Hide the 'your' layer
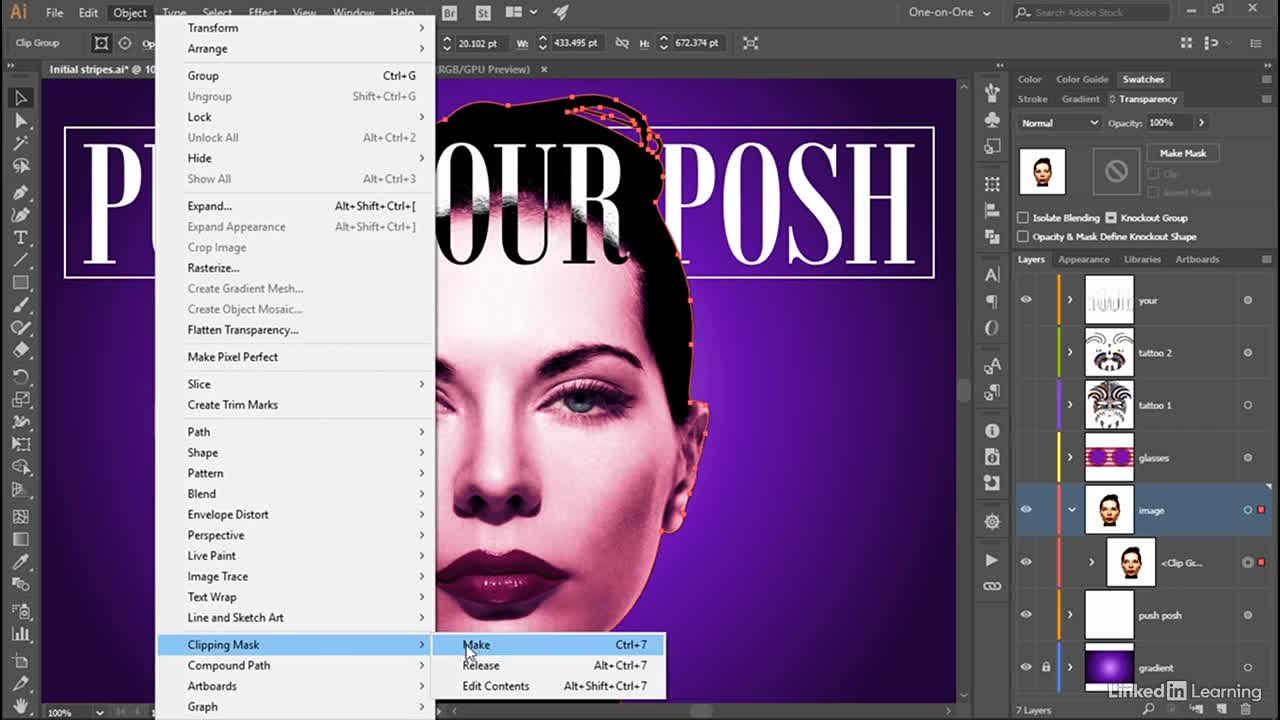The height and width of the screenshot is (720, 1280). pyautogui.click(x=1026, y=300)
